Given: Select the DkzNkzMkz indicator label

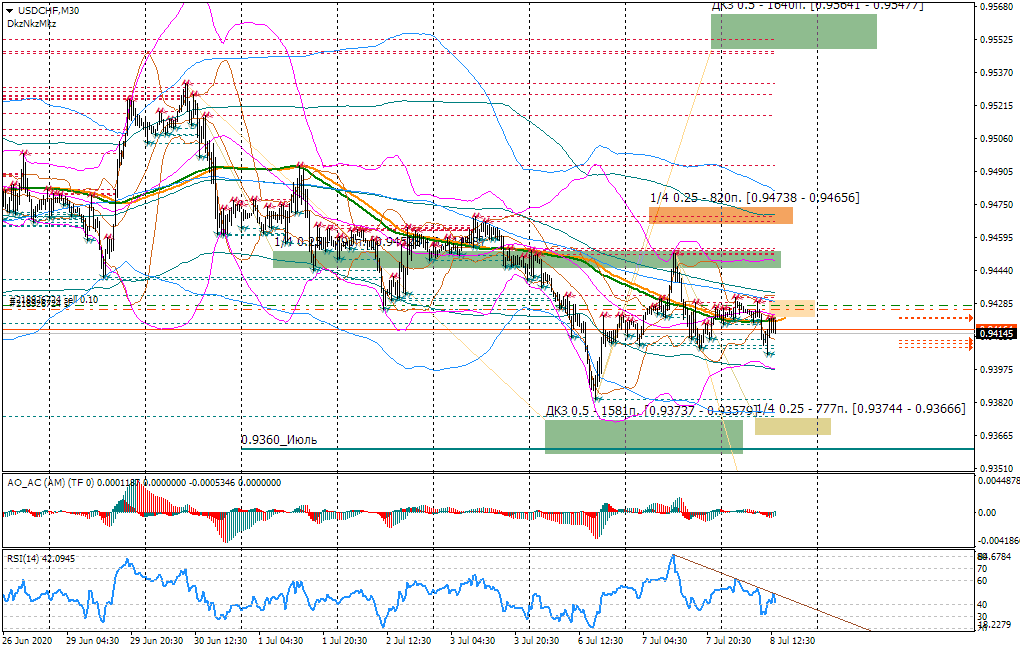Looking at the screenshot, I should click(32, 23).
